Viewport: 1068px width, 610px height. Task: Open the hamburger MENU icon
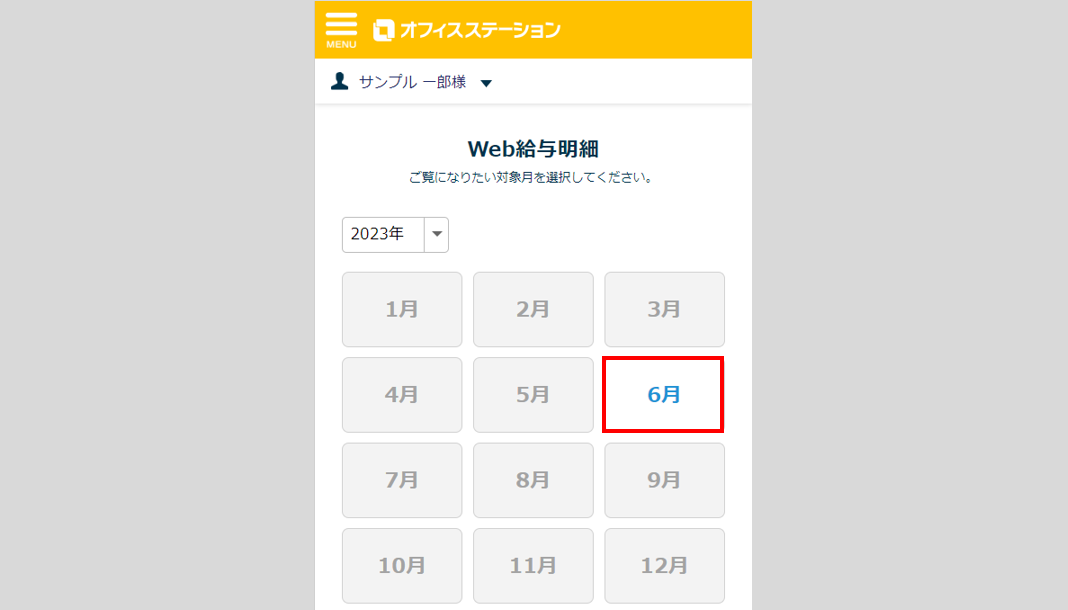(x=341, y=30)
